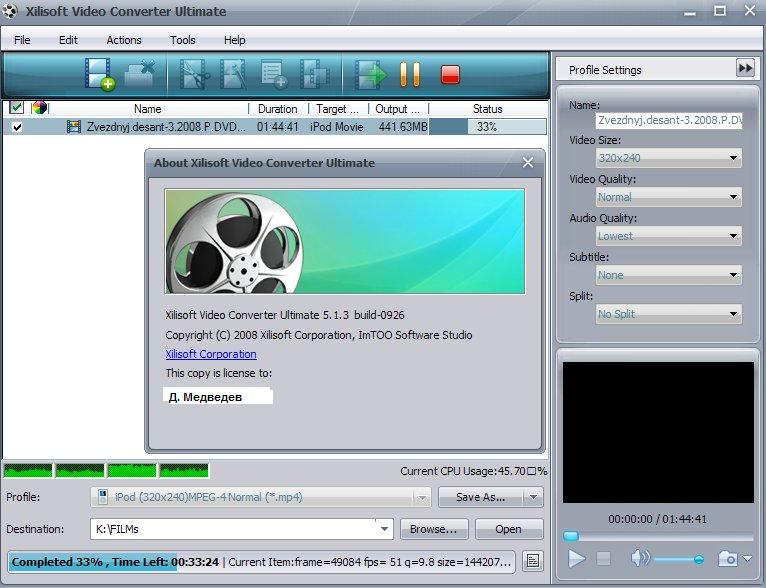This screenshot has width=766, height=588.
Task: Click the Д. Медведев license name
Action: (x=205, y=397)
